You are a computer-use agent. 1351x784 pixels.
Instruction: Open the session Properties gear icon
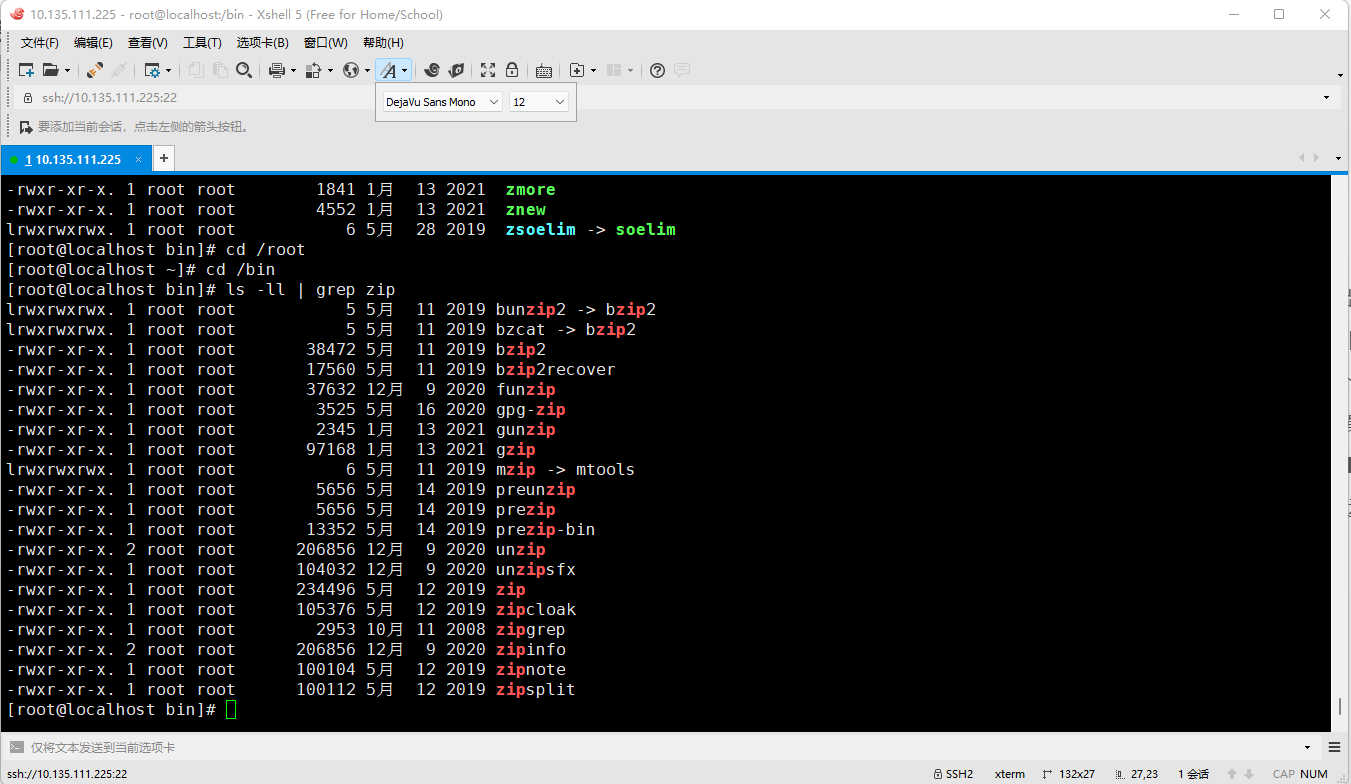[152, 70]
